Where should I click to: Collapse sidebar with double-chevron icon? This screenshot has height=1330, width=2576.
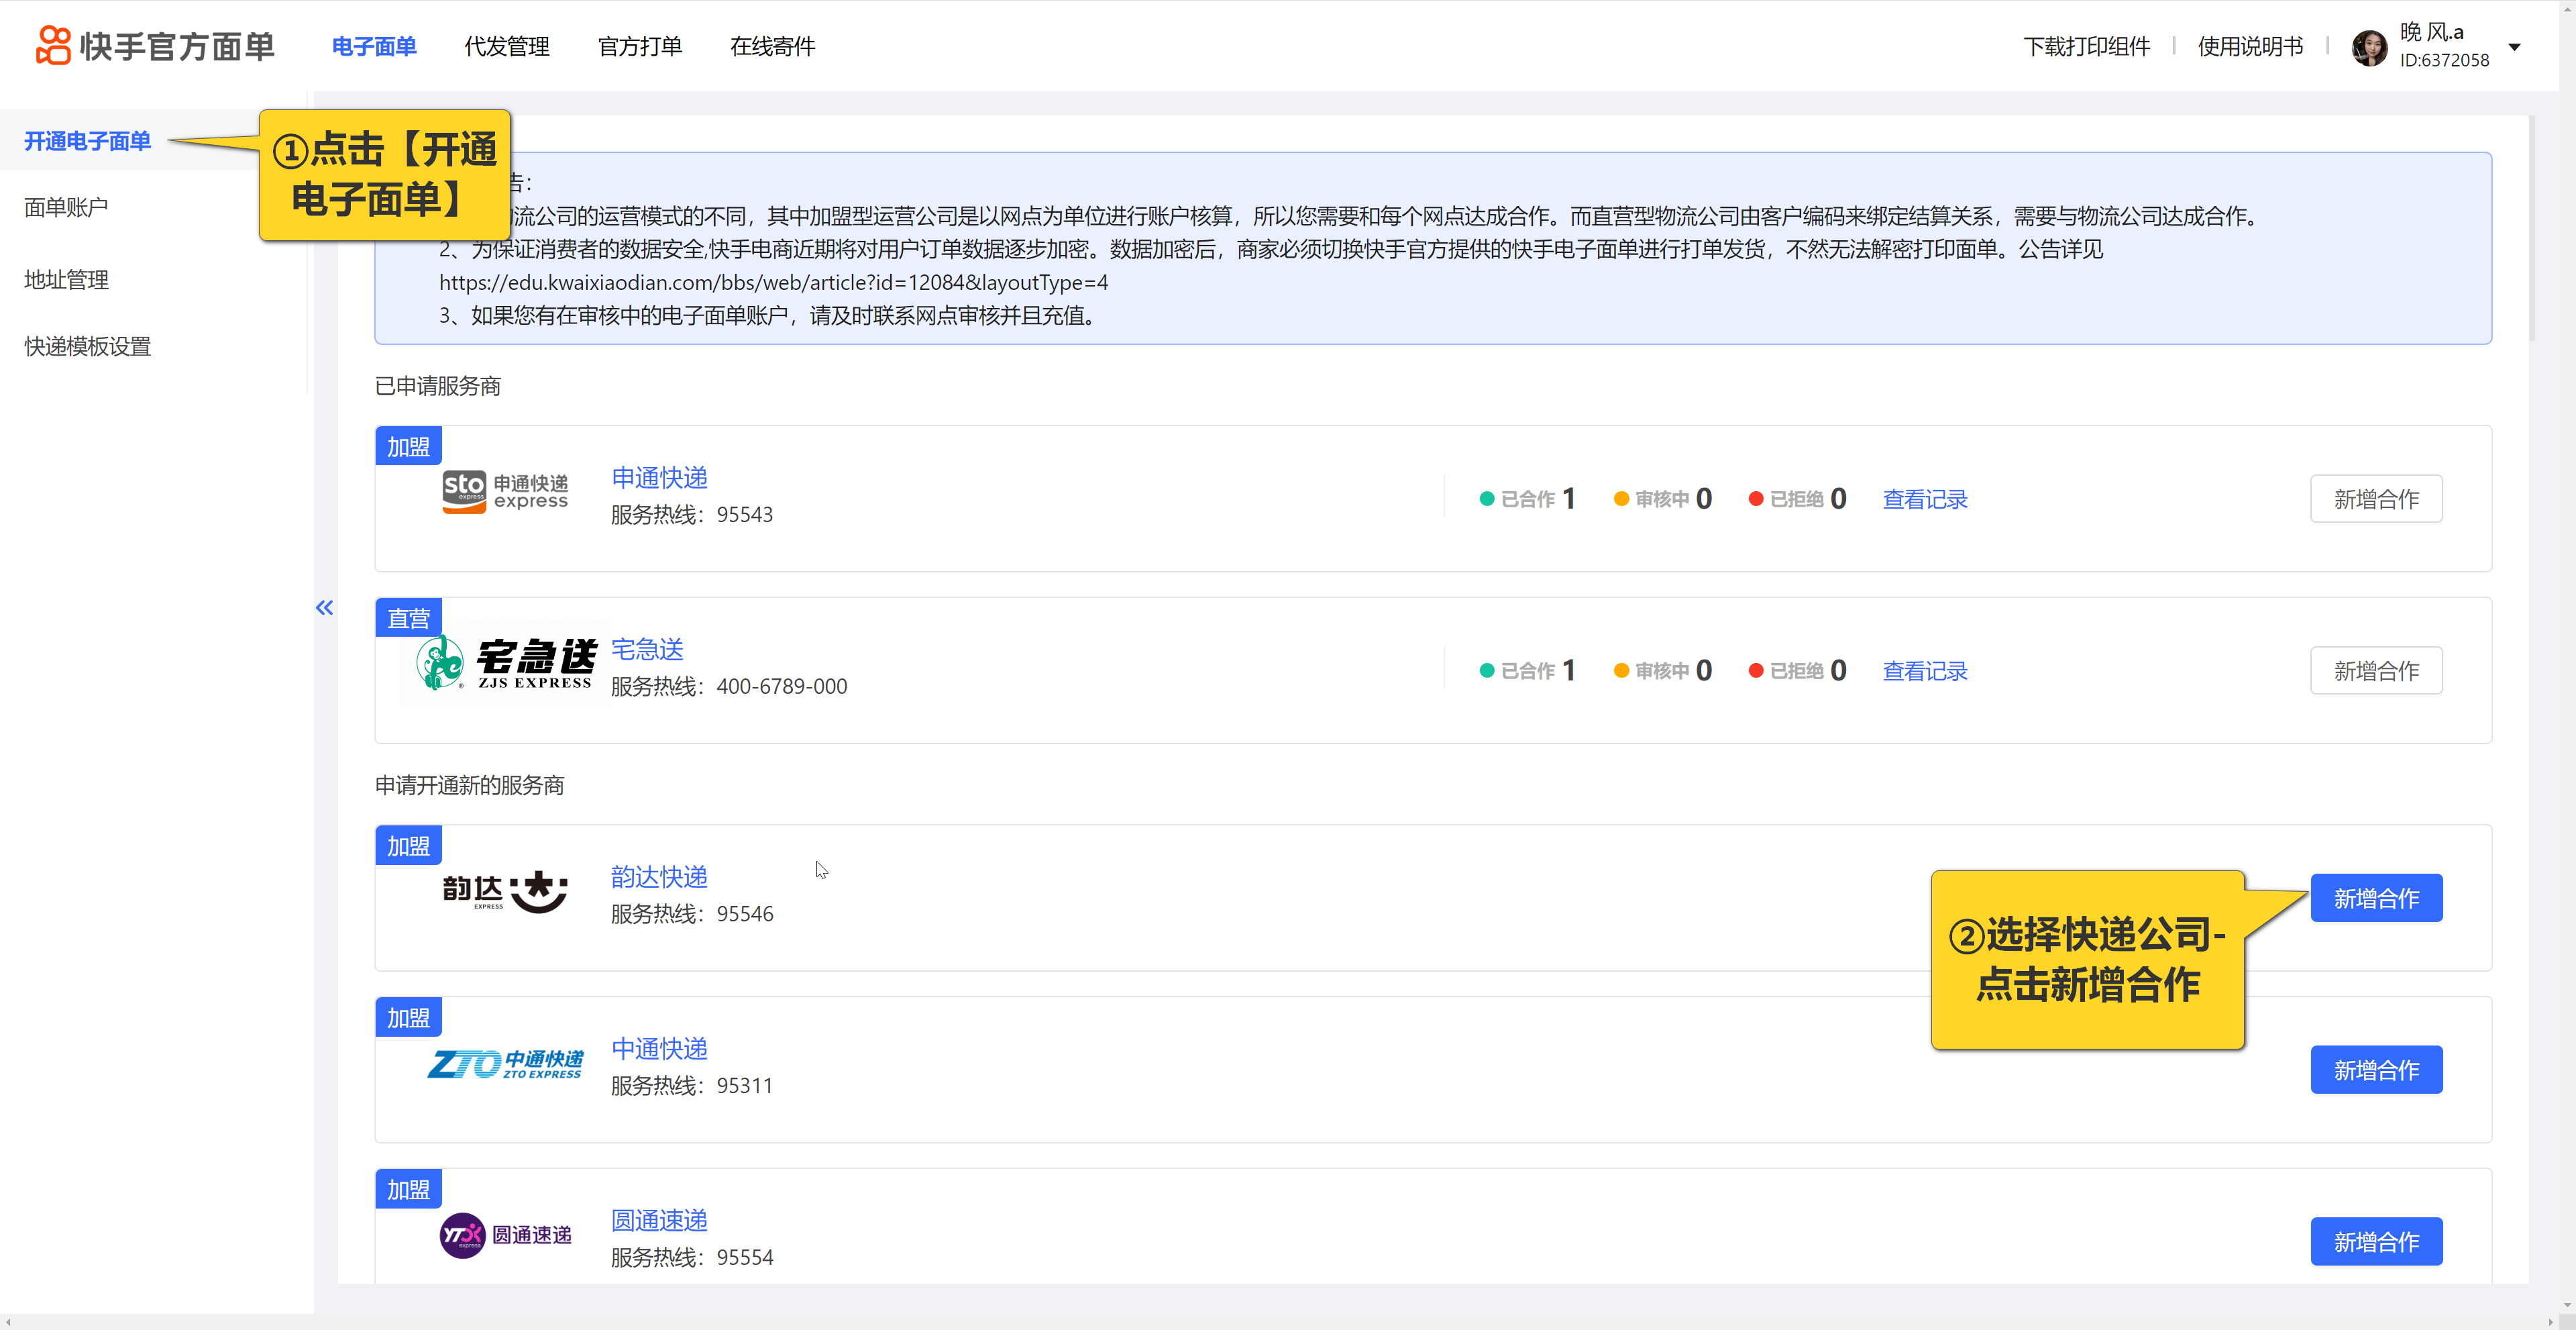324,607
